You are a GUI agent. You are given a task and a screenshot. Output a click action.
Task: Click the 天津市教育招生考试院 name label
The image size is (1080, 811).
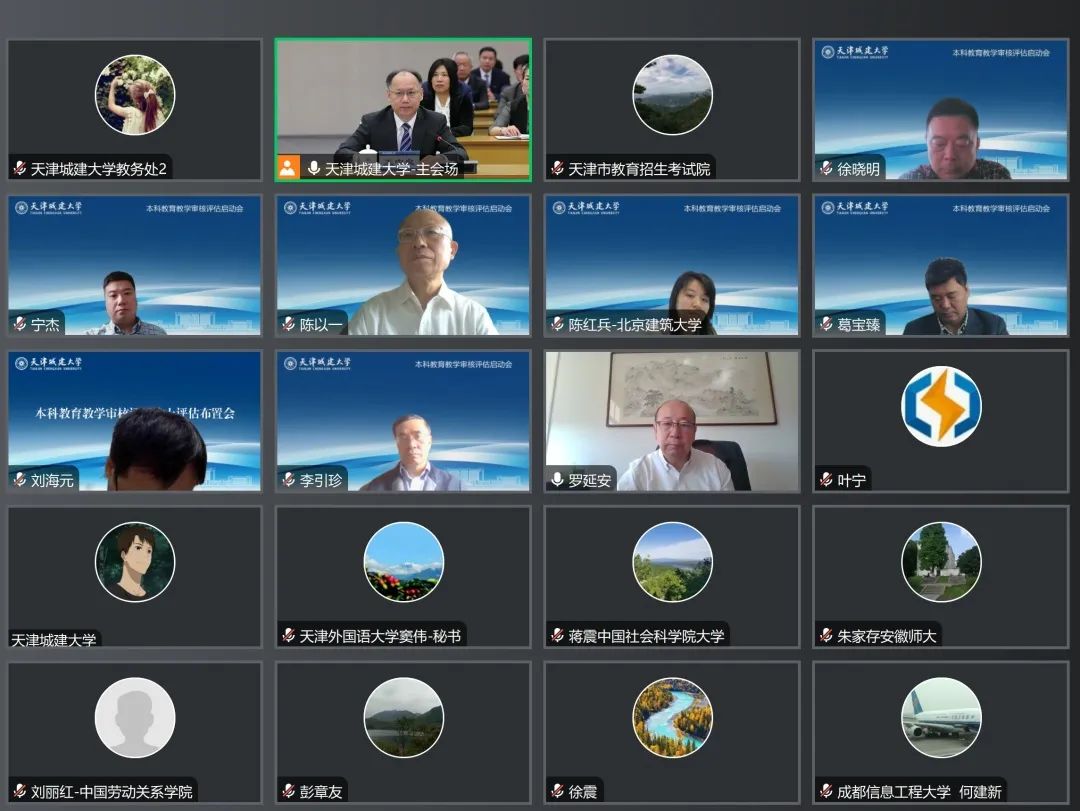(x=639, y=169)
